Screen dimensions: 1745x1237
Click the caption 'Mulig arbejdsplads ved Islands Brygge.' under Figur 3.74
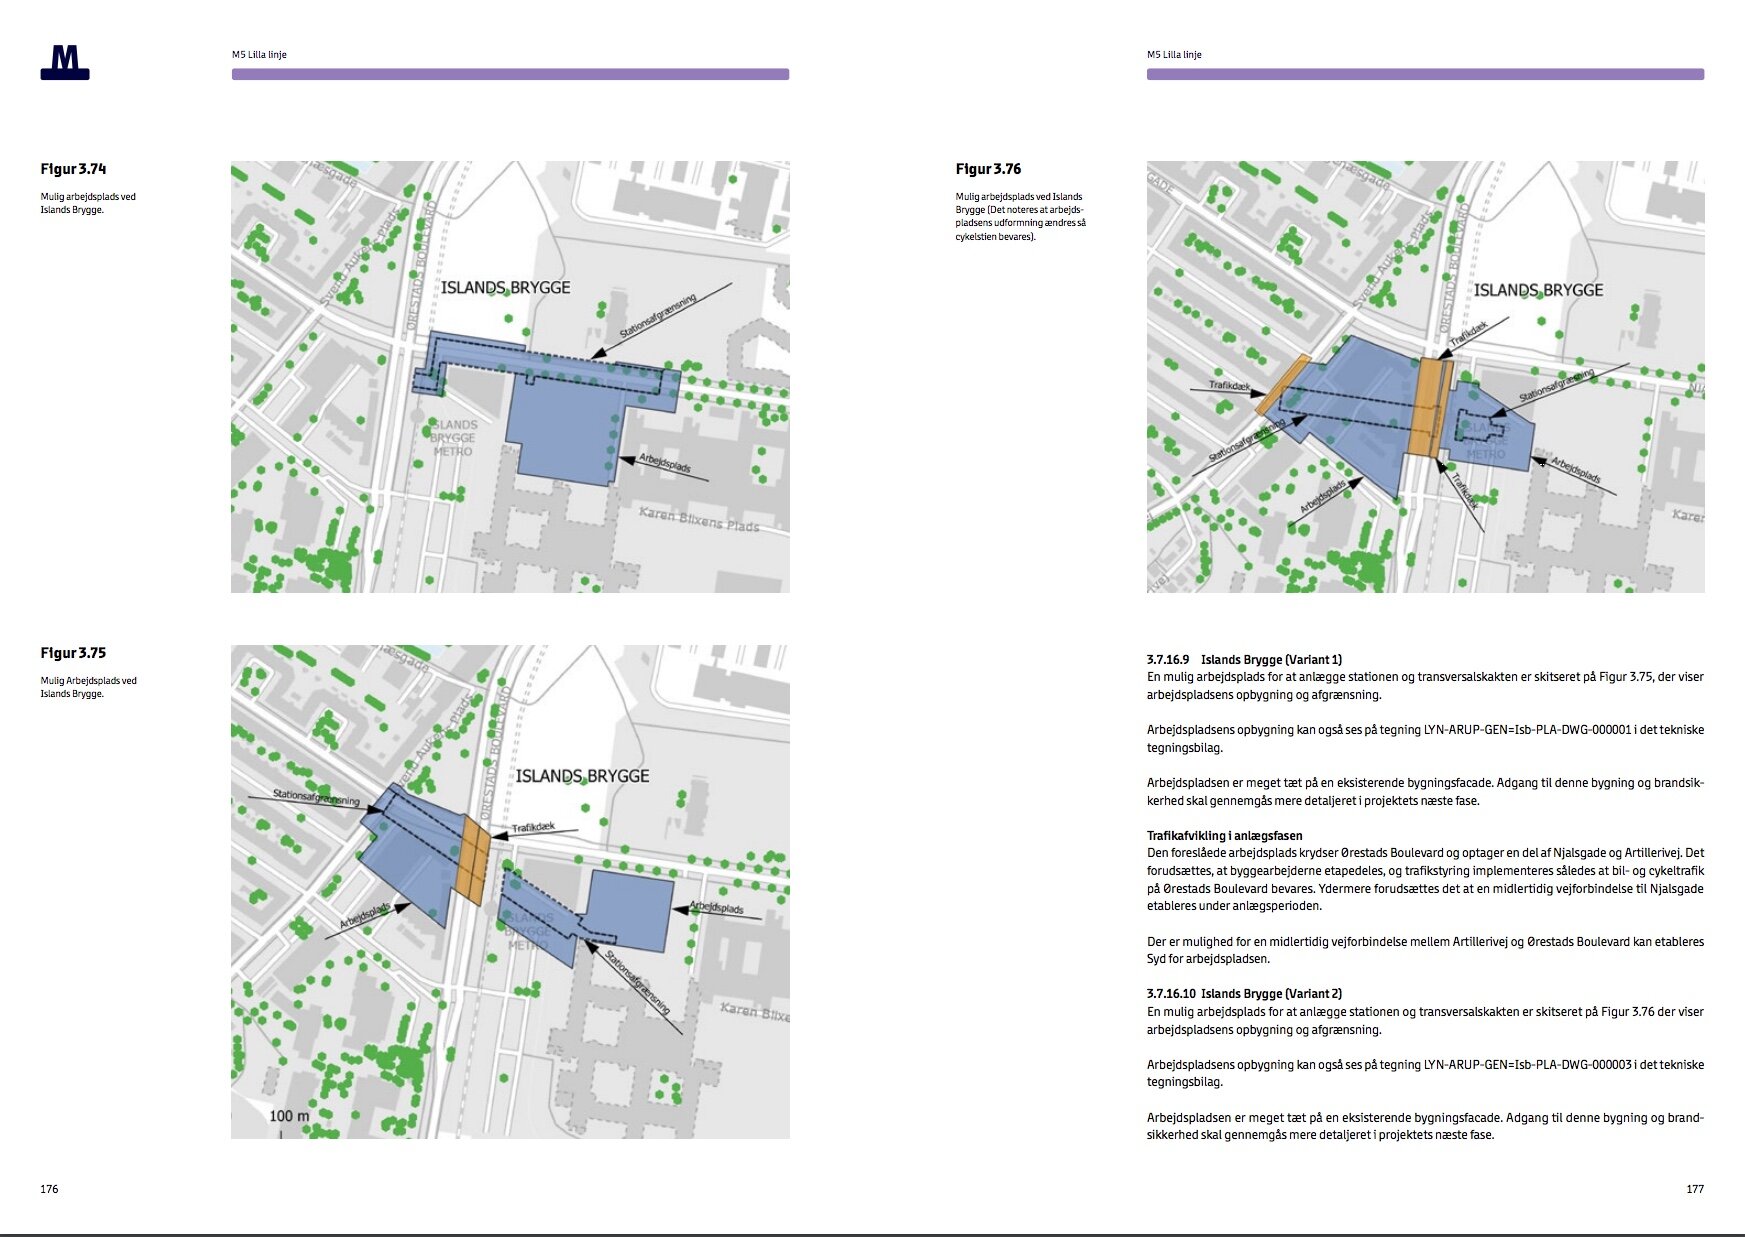88,203
